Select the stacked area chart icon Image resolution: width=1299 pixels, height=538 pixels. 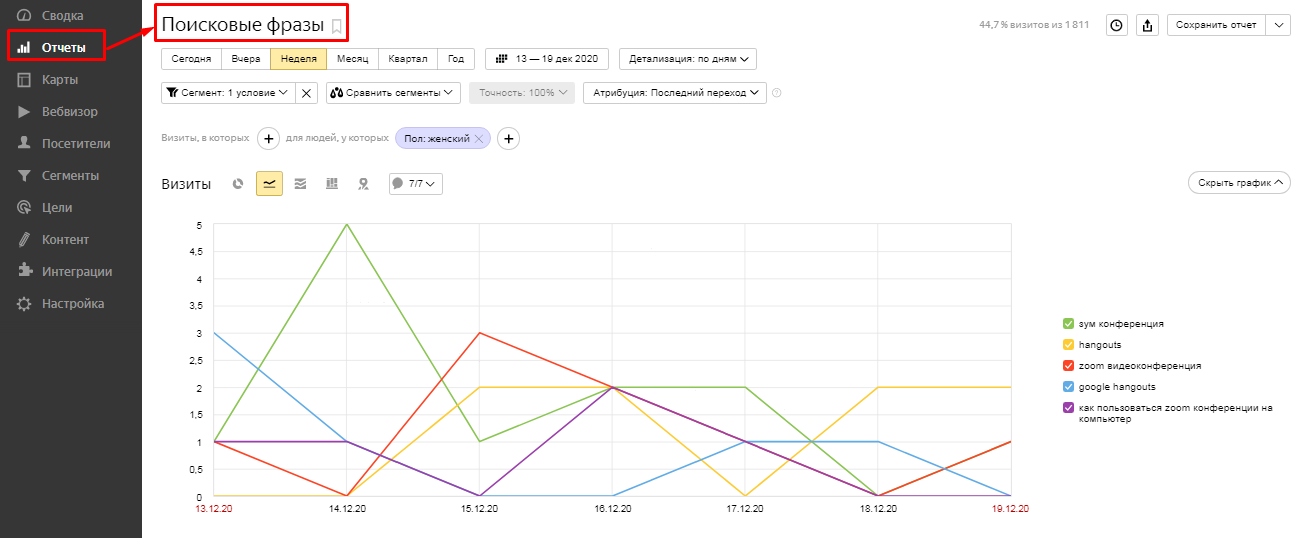pos(300,184)
